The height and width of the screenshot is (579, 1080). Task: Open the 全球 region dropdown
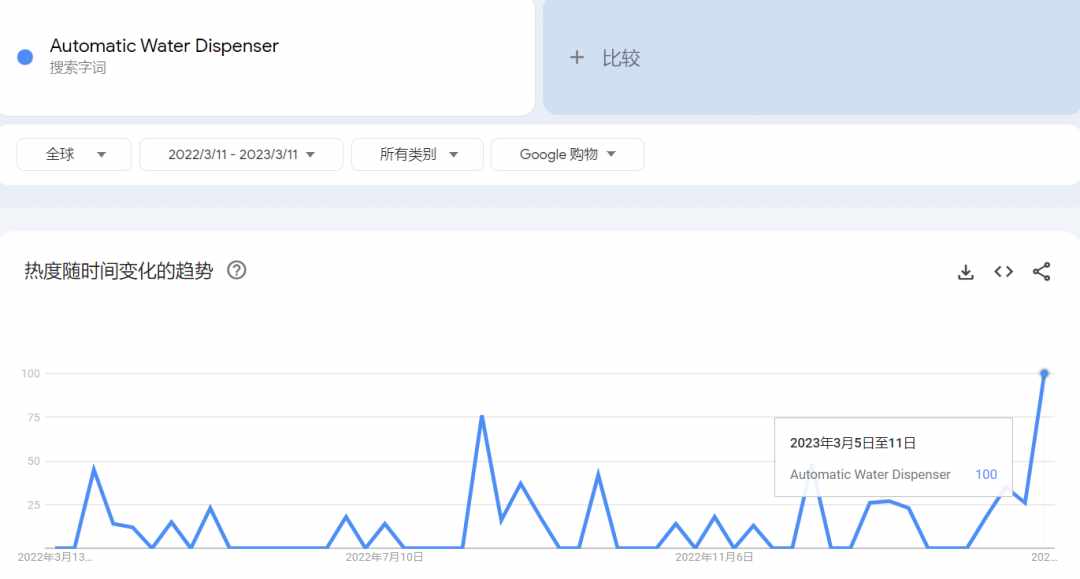(74, 154)
